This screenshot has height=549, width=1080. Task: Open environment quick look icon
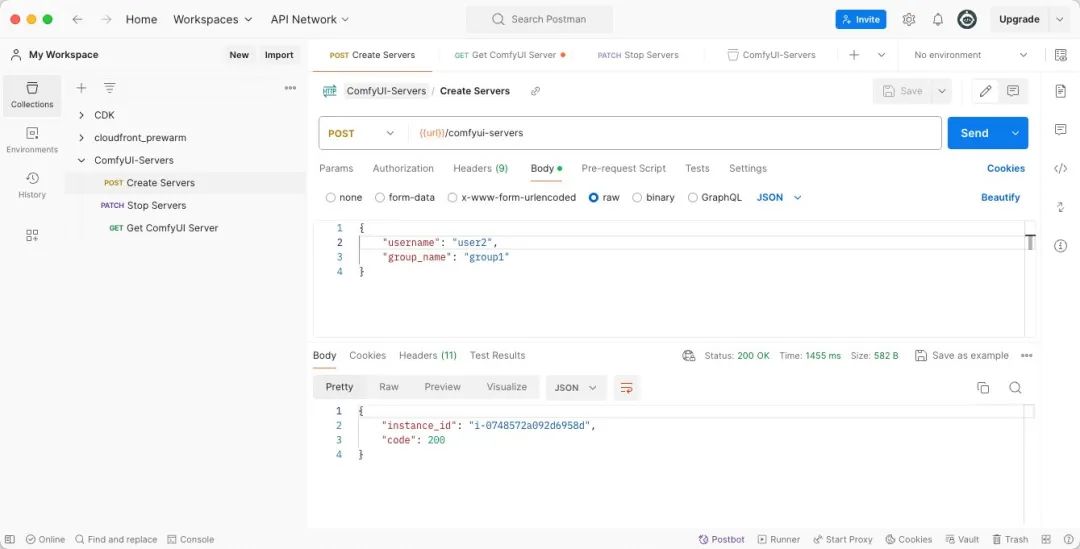click(1061, 55)
